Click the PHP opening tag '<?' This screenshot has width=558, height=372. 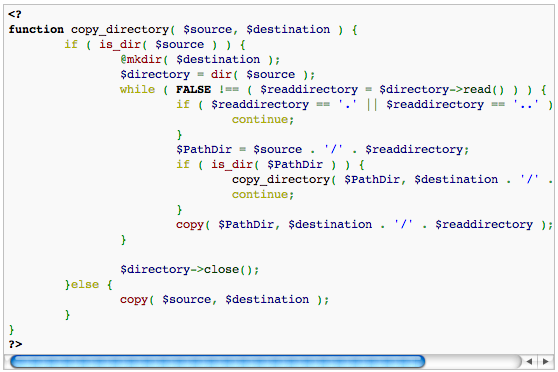(15, 14)
